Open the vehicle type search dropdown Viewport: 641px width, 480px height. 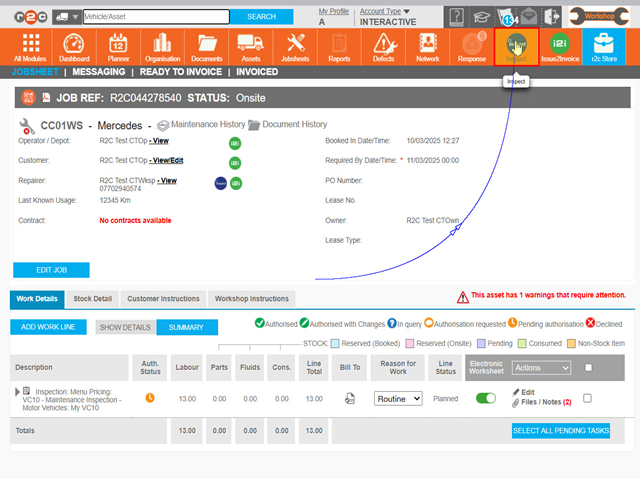(x=66, y=17)
